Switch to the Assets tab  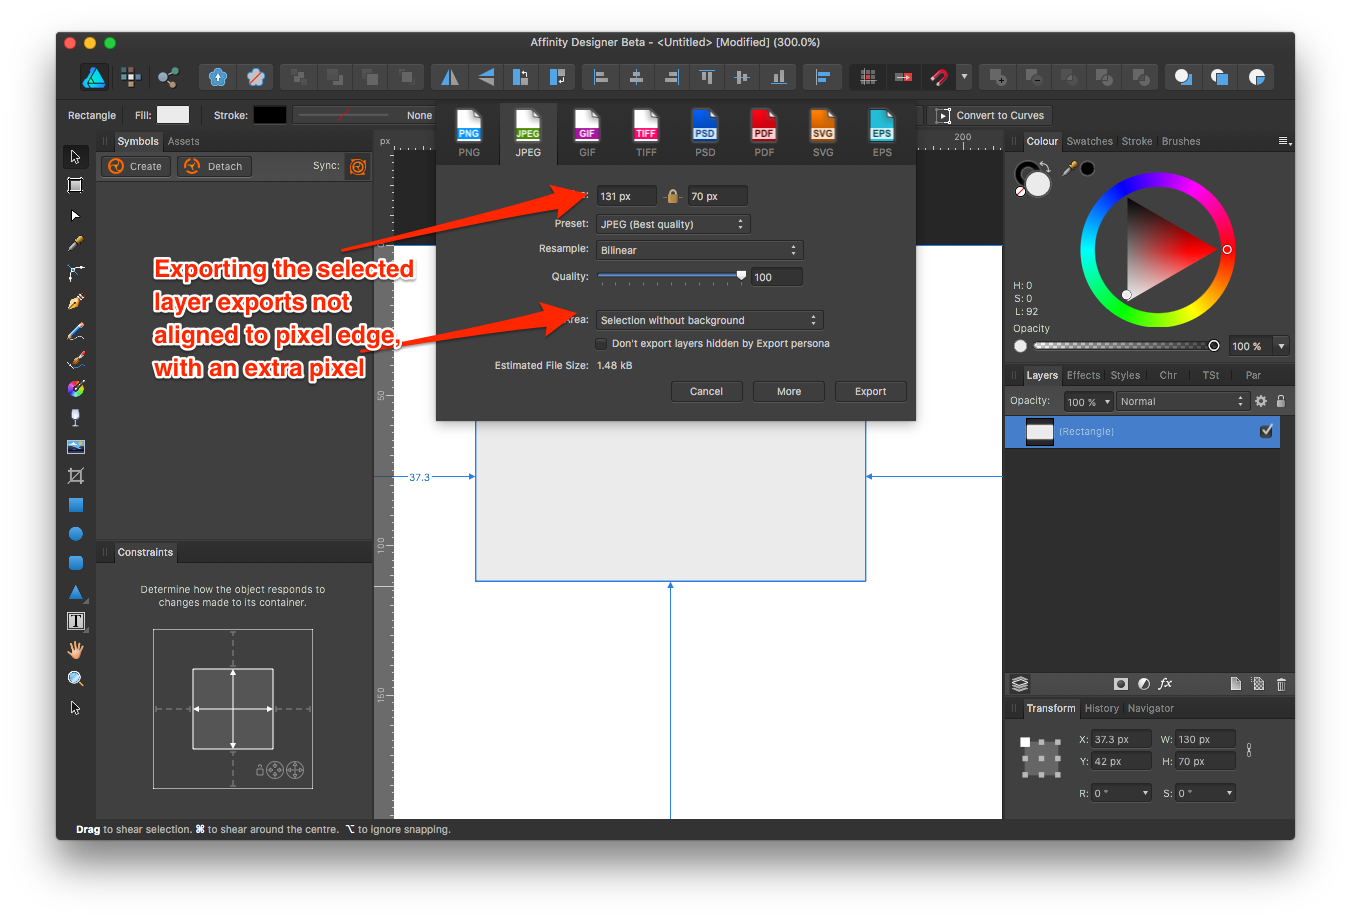[x=183, y=141]
